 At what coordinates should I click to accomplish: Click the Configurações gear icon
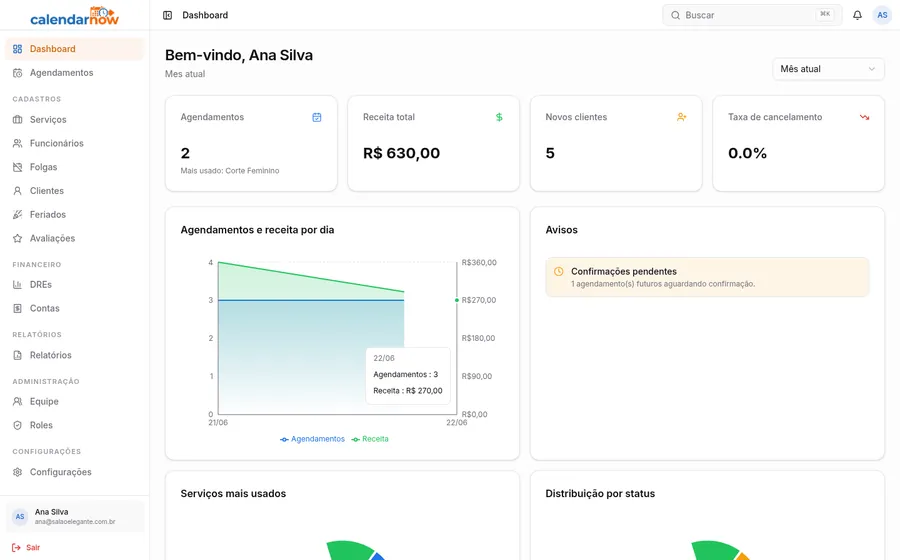coord(18,472)
